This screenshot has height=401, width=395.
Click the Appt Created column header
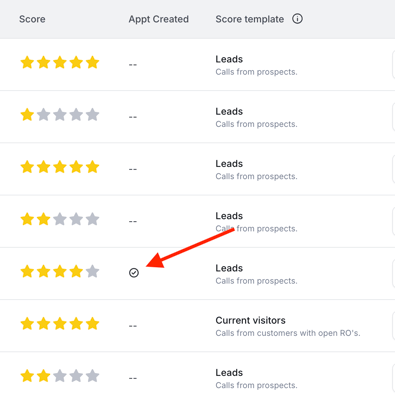click(x=159, y=19)
